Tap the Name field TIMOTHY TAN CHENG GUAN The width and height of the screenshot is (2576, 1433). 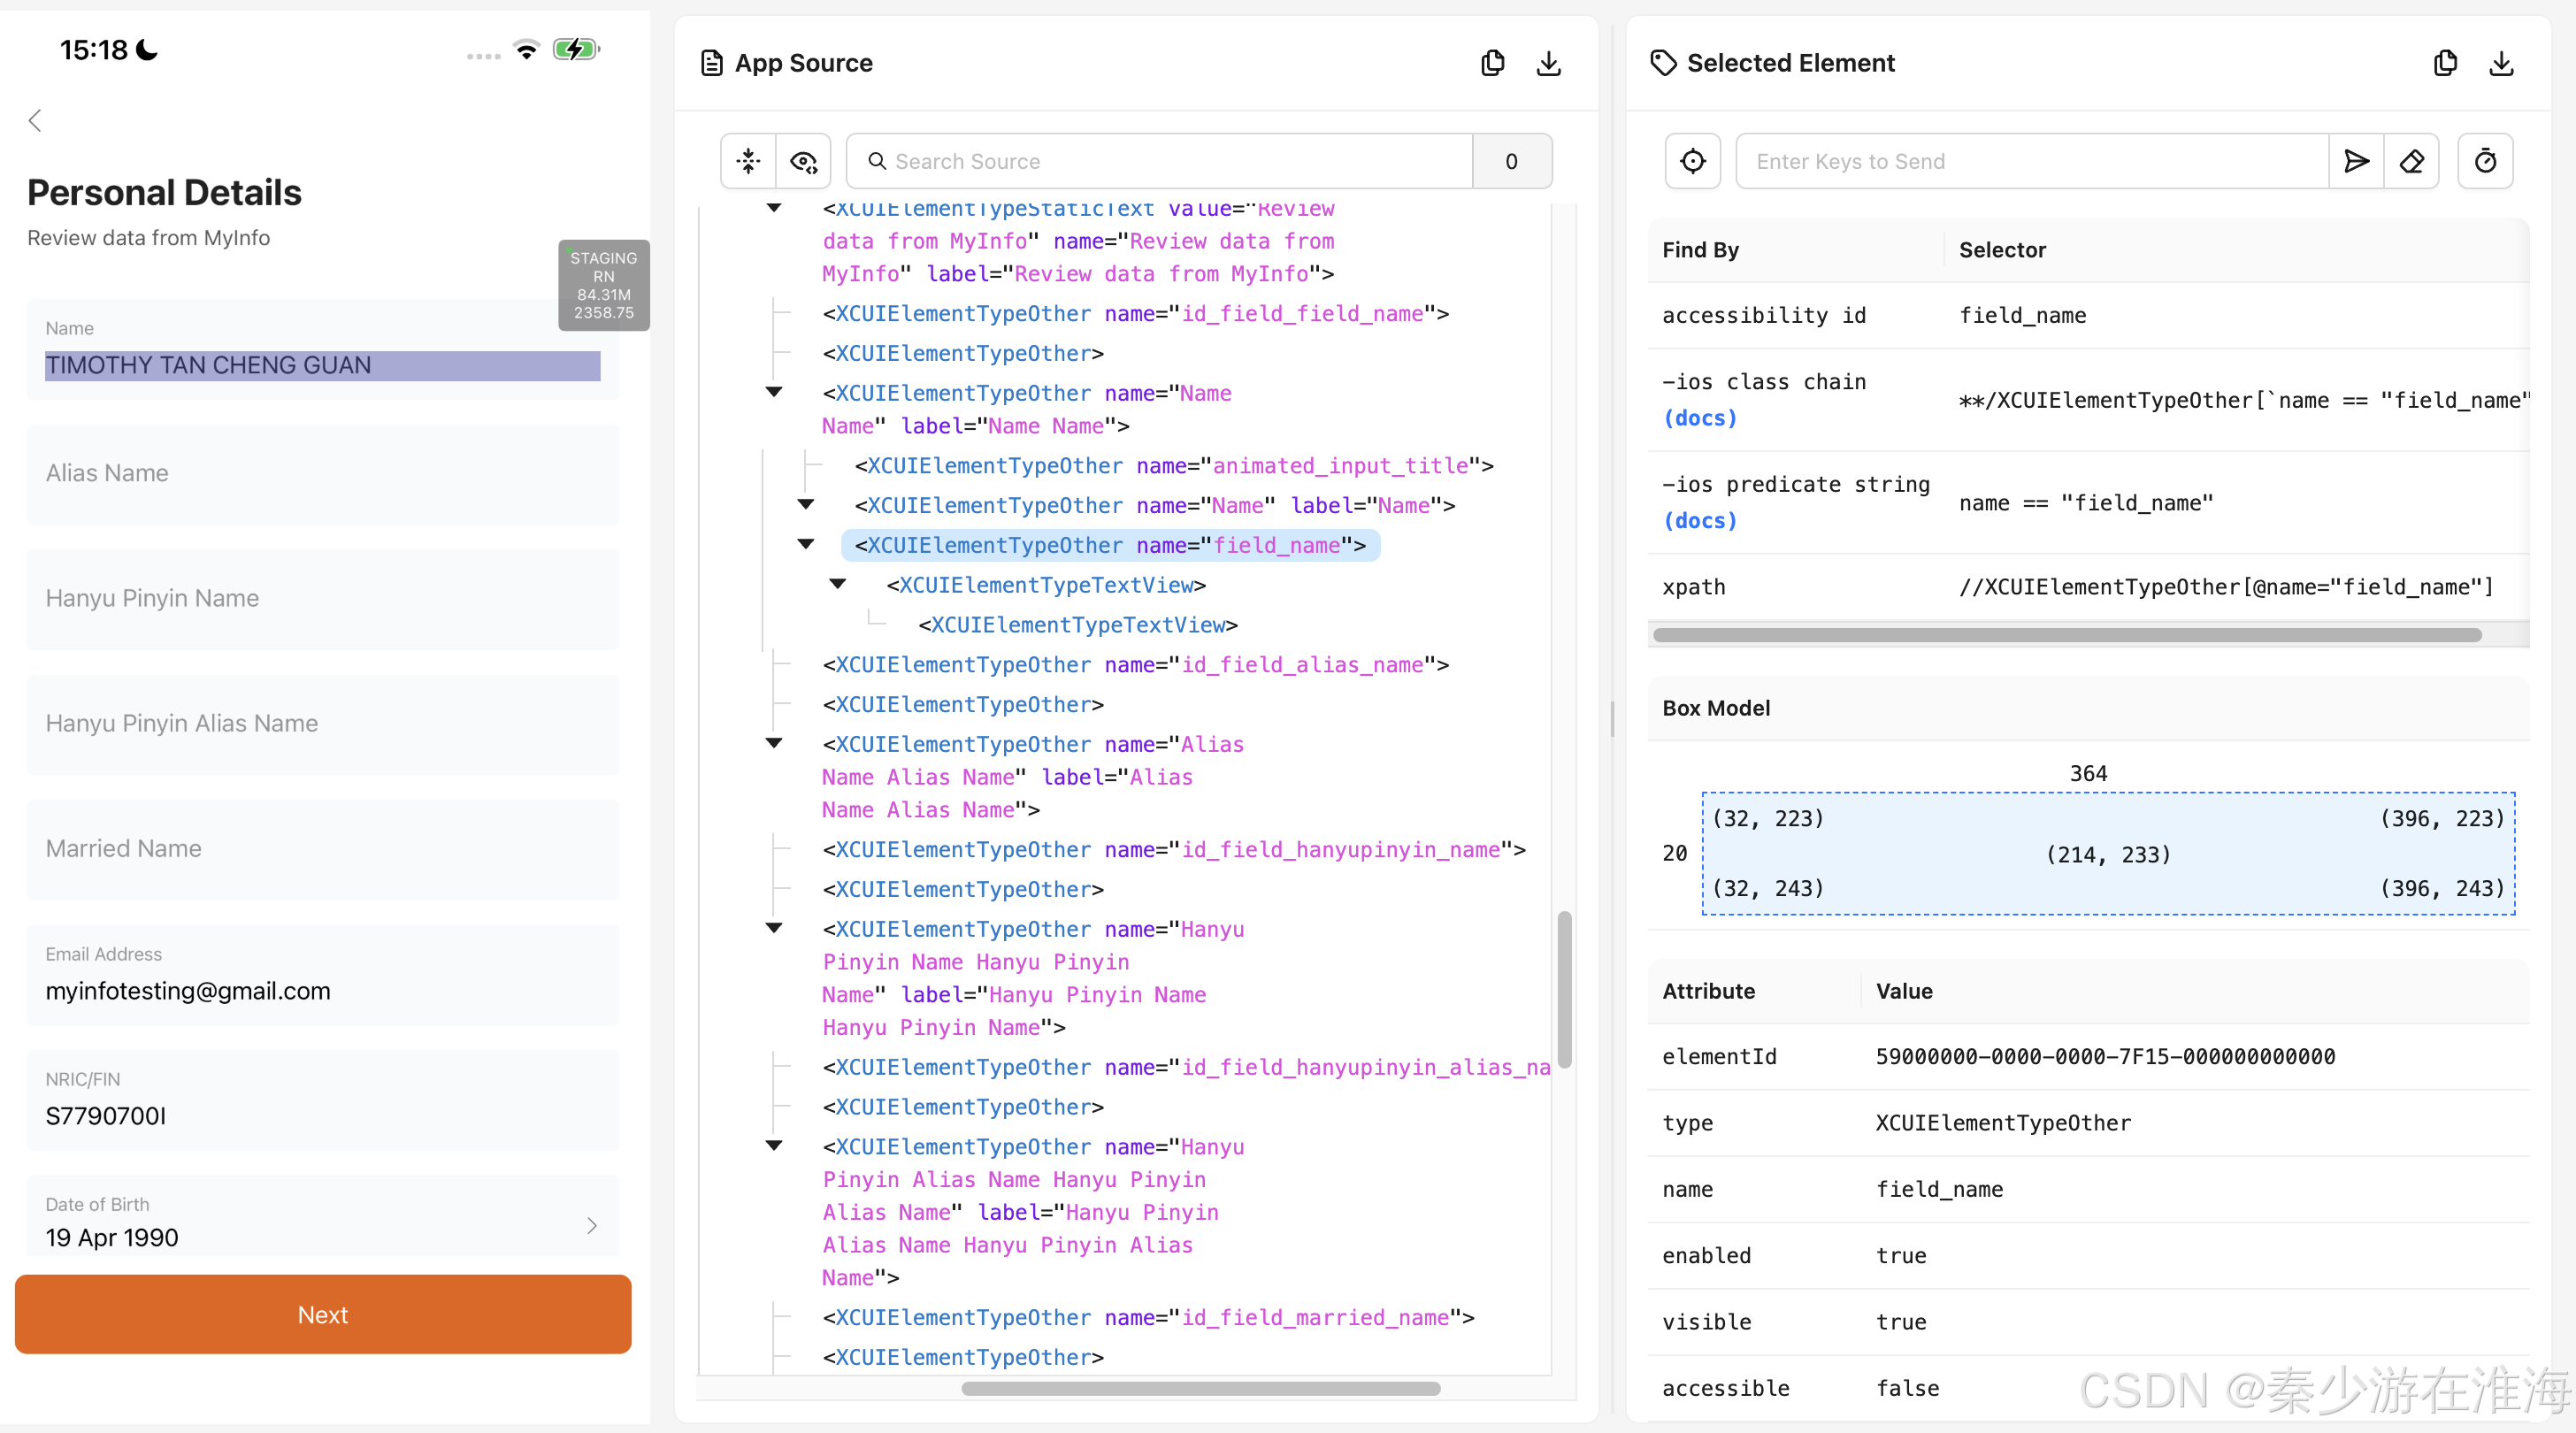coord(323,350)
